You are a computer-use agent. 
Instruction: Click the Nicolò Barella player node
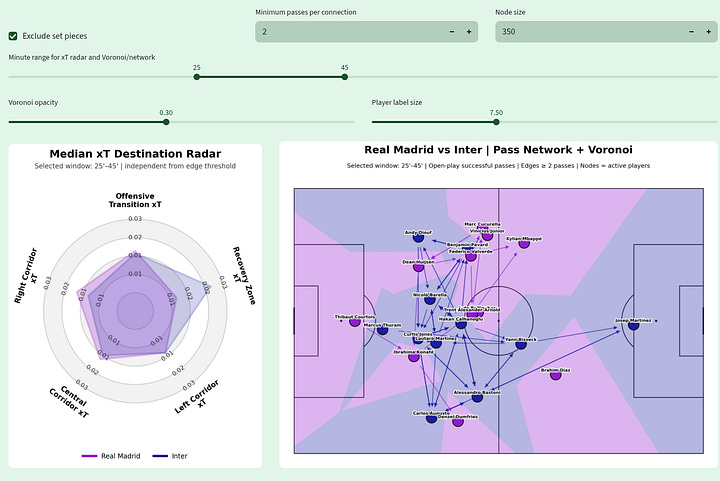pos(430,299)
